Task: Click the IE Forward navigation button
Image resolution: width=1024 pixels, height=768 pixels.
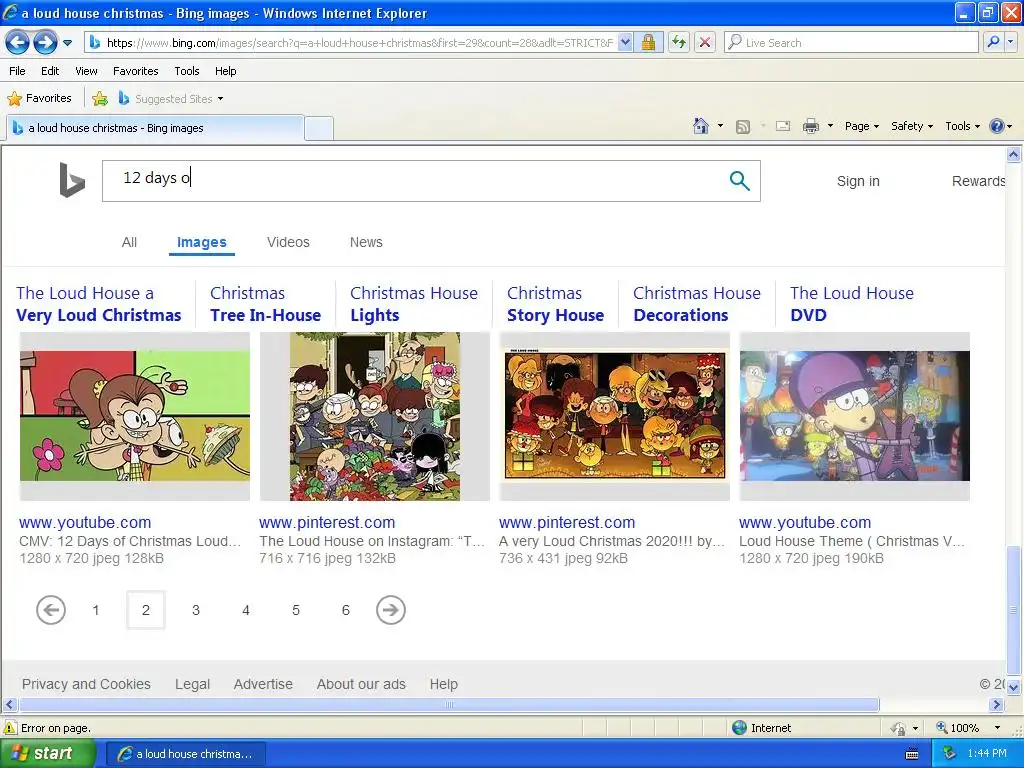Action: tap(44, 43)
